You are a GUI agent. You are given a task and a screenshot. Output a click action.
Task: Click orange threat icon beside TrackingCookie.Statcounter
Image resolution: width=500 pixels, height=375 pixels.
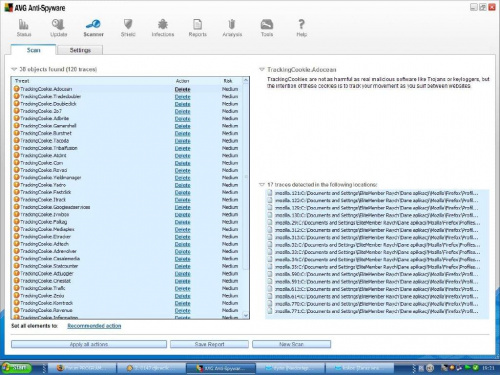click(x=16, y=266)
